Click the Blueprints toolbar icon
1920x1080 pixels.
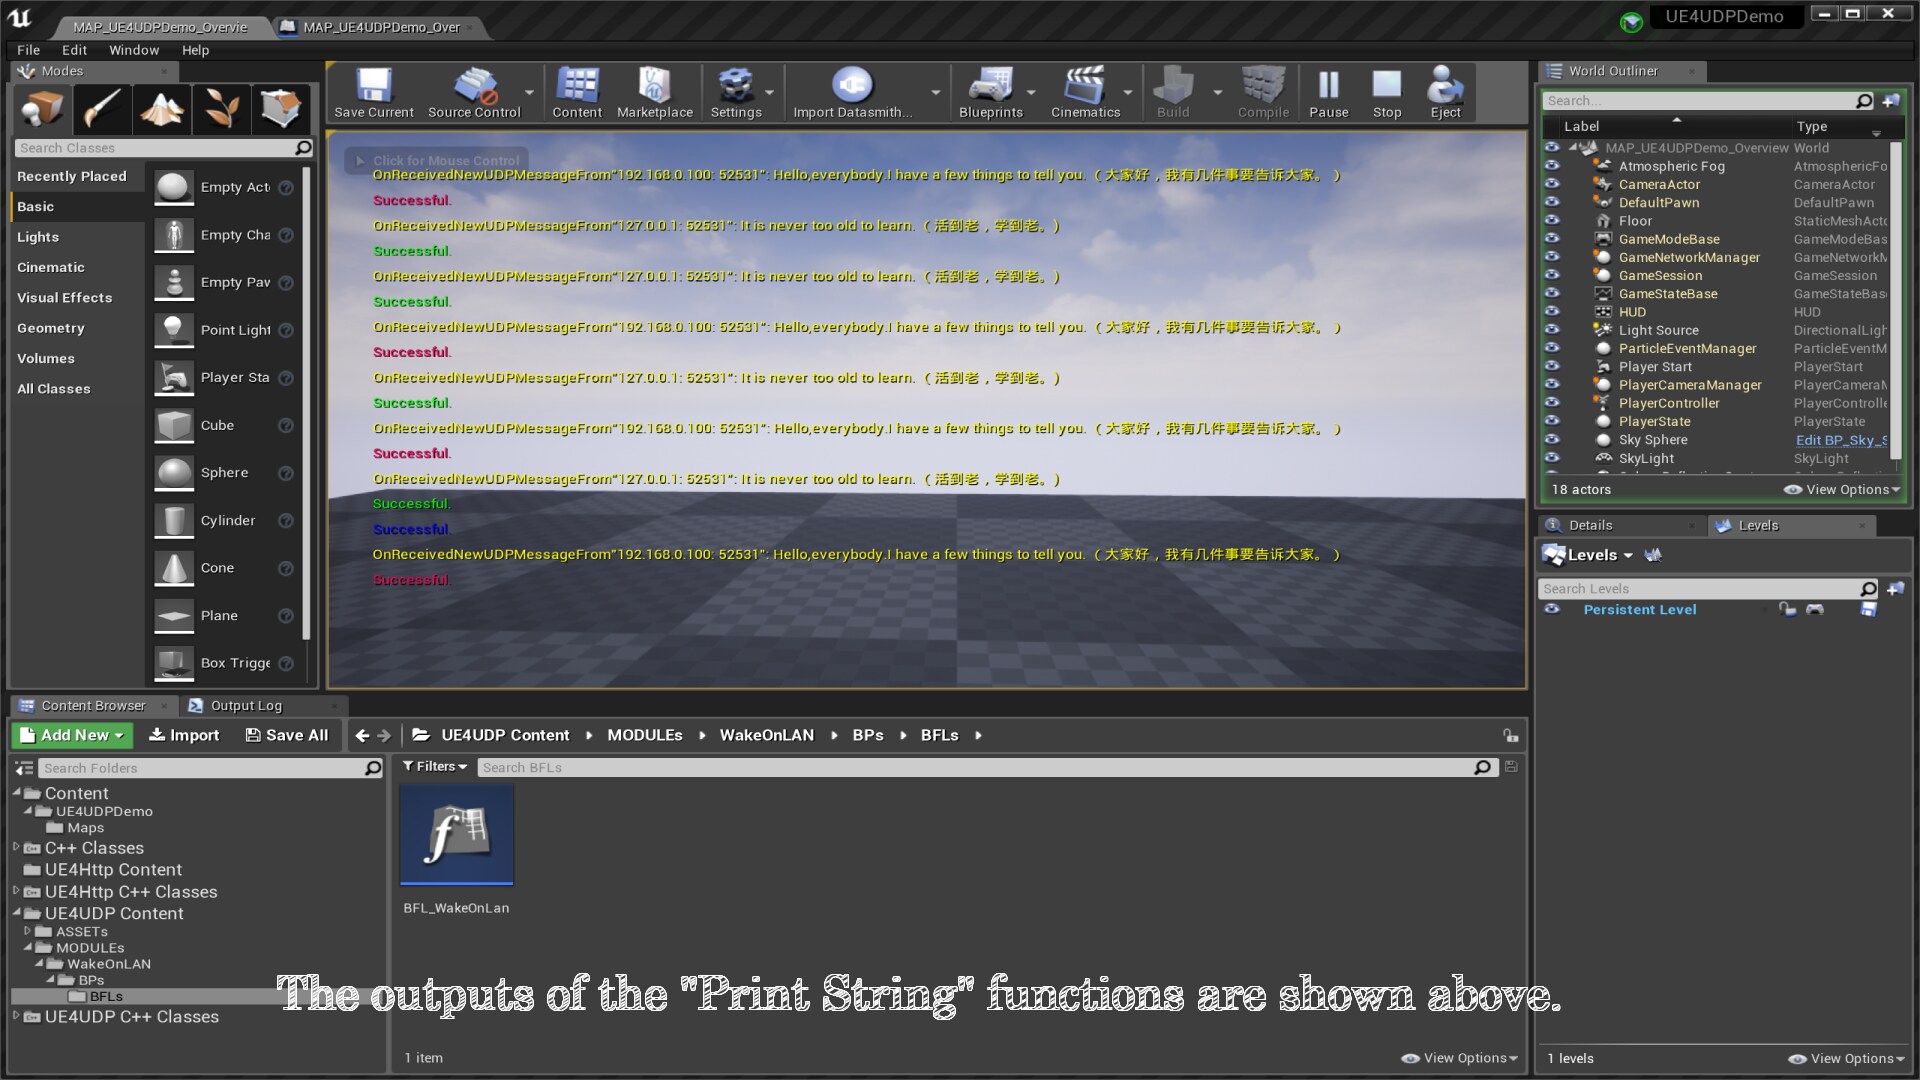pyautogui.click(x=989, y=92)
